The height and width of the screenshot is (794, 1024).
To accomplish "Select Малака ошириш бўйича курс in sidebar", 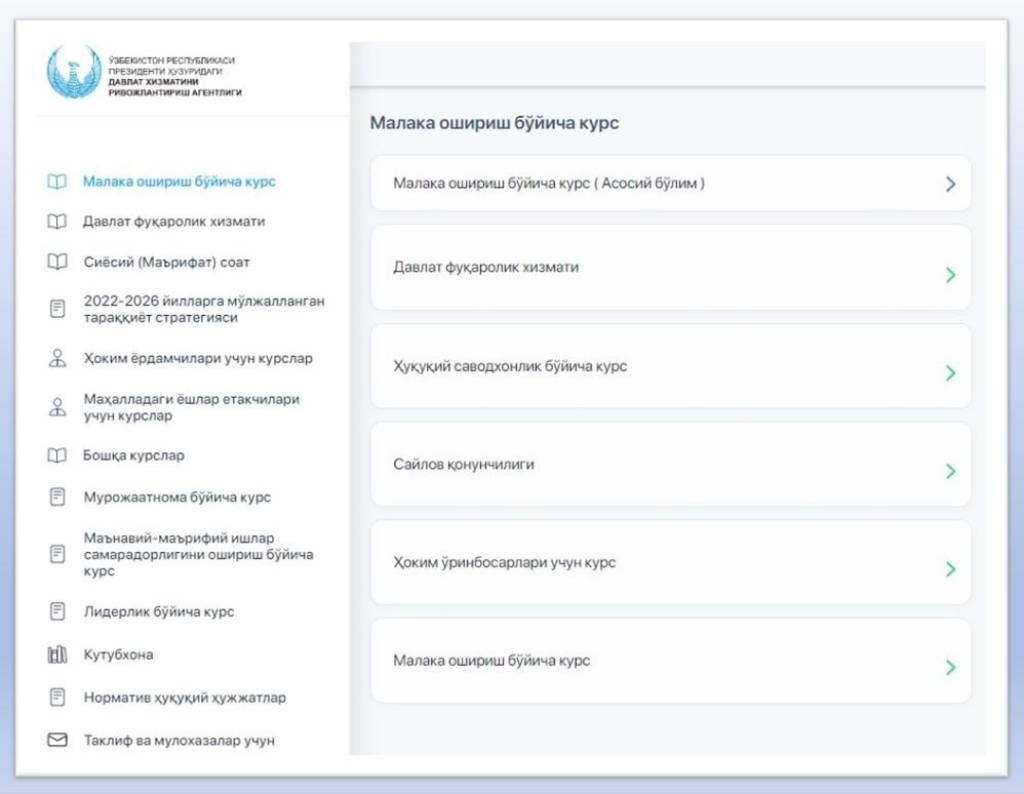I will tap(179, 182).
